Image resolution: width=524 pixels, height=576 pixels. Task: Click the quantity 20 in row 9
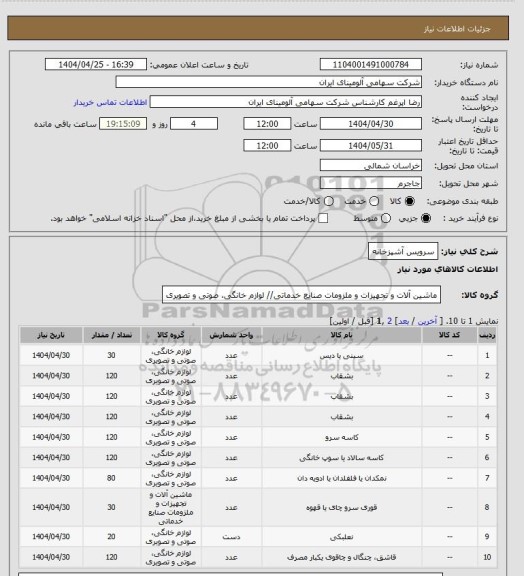click(x=111, y=536)
